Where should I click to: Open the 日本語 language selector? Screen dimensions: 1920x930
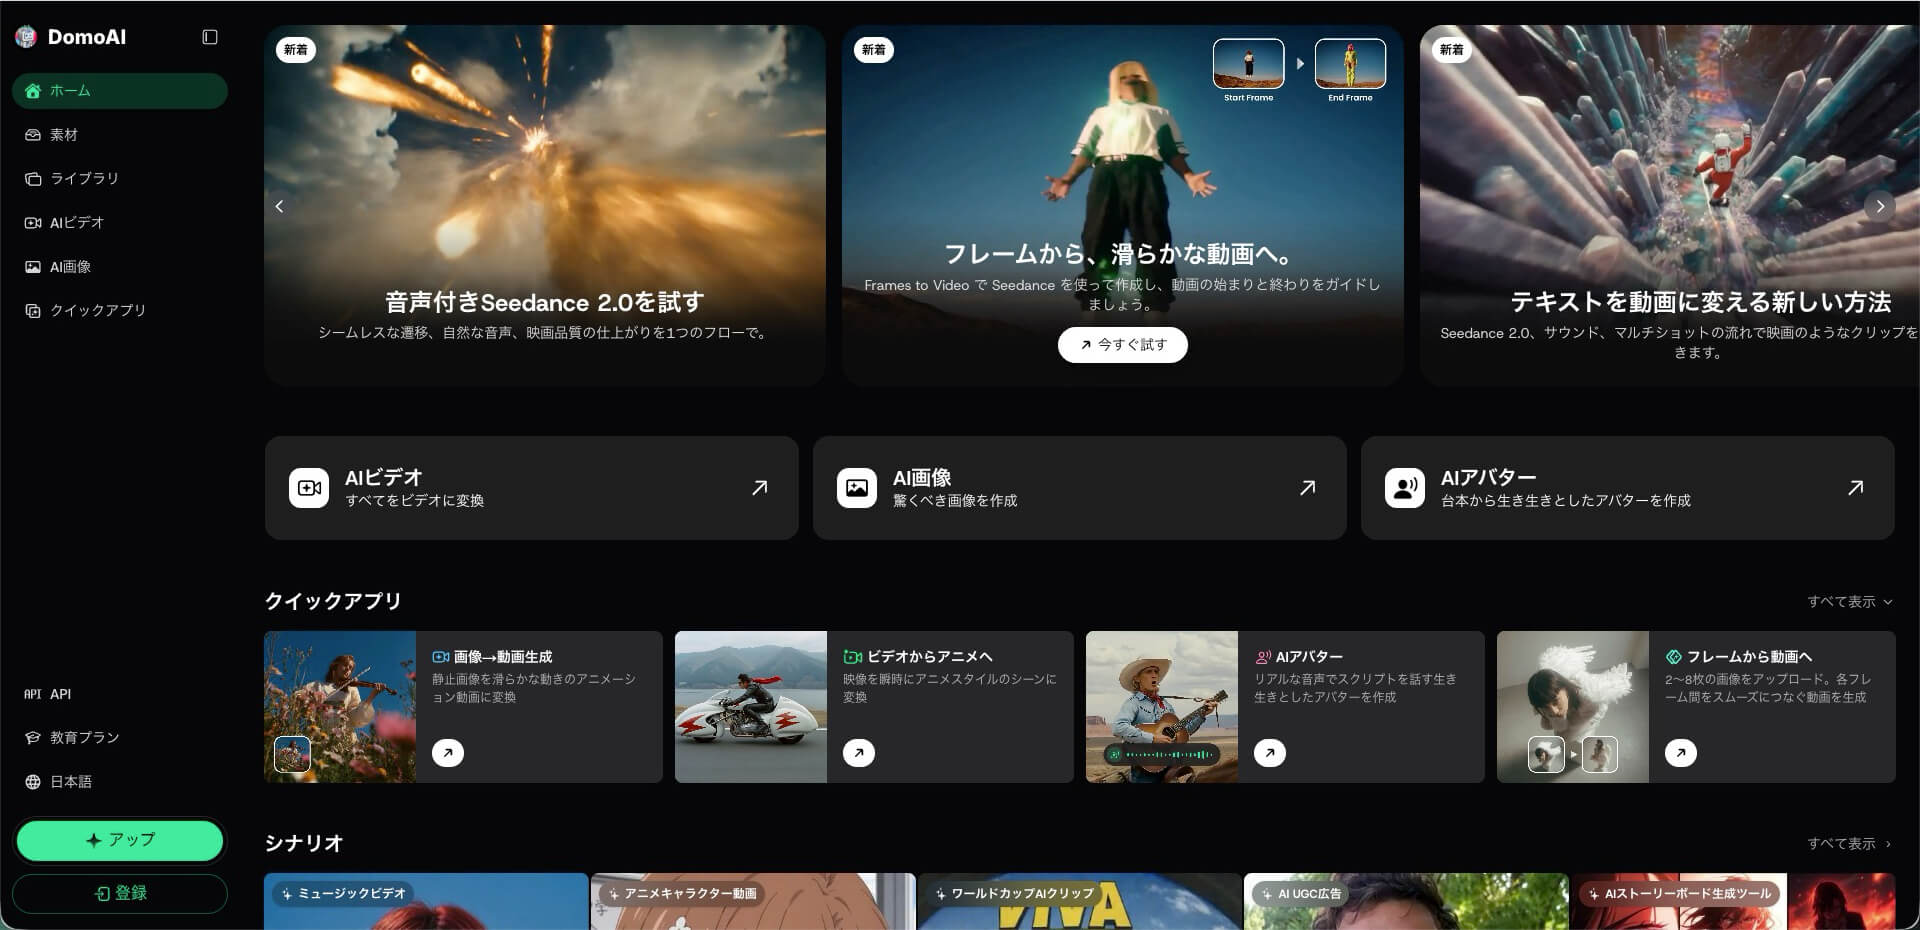tap(120, 782)
